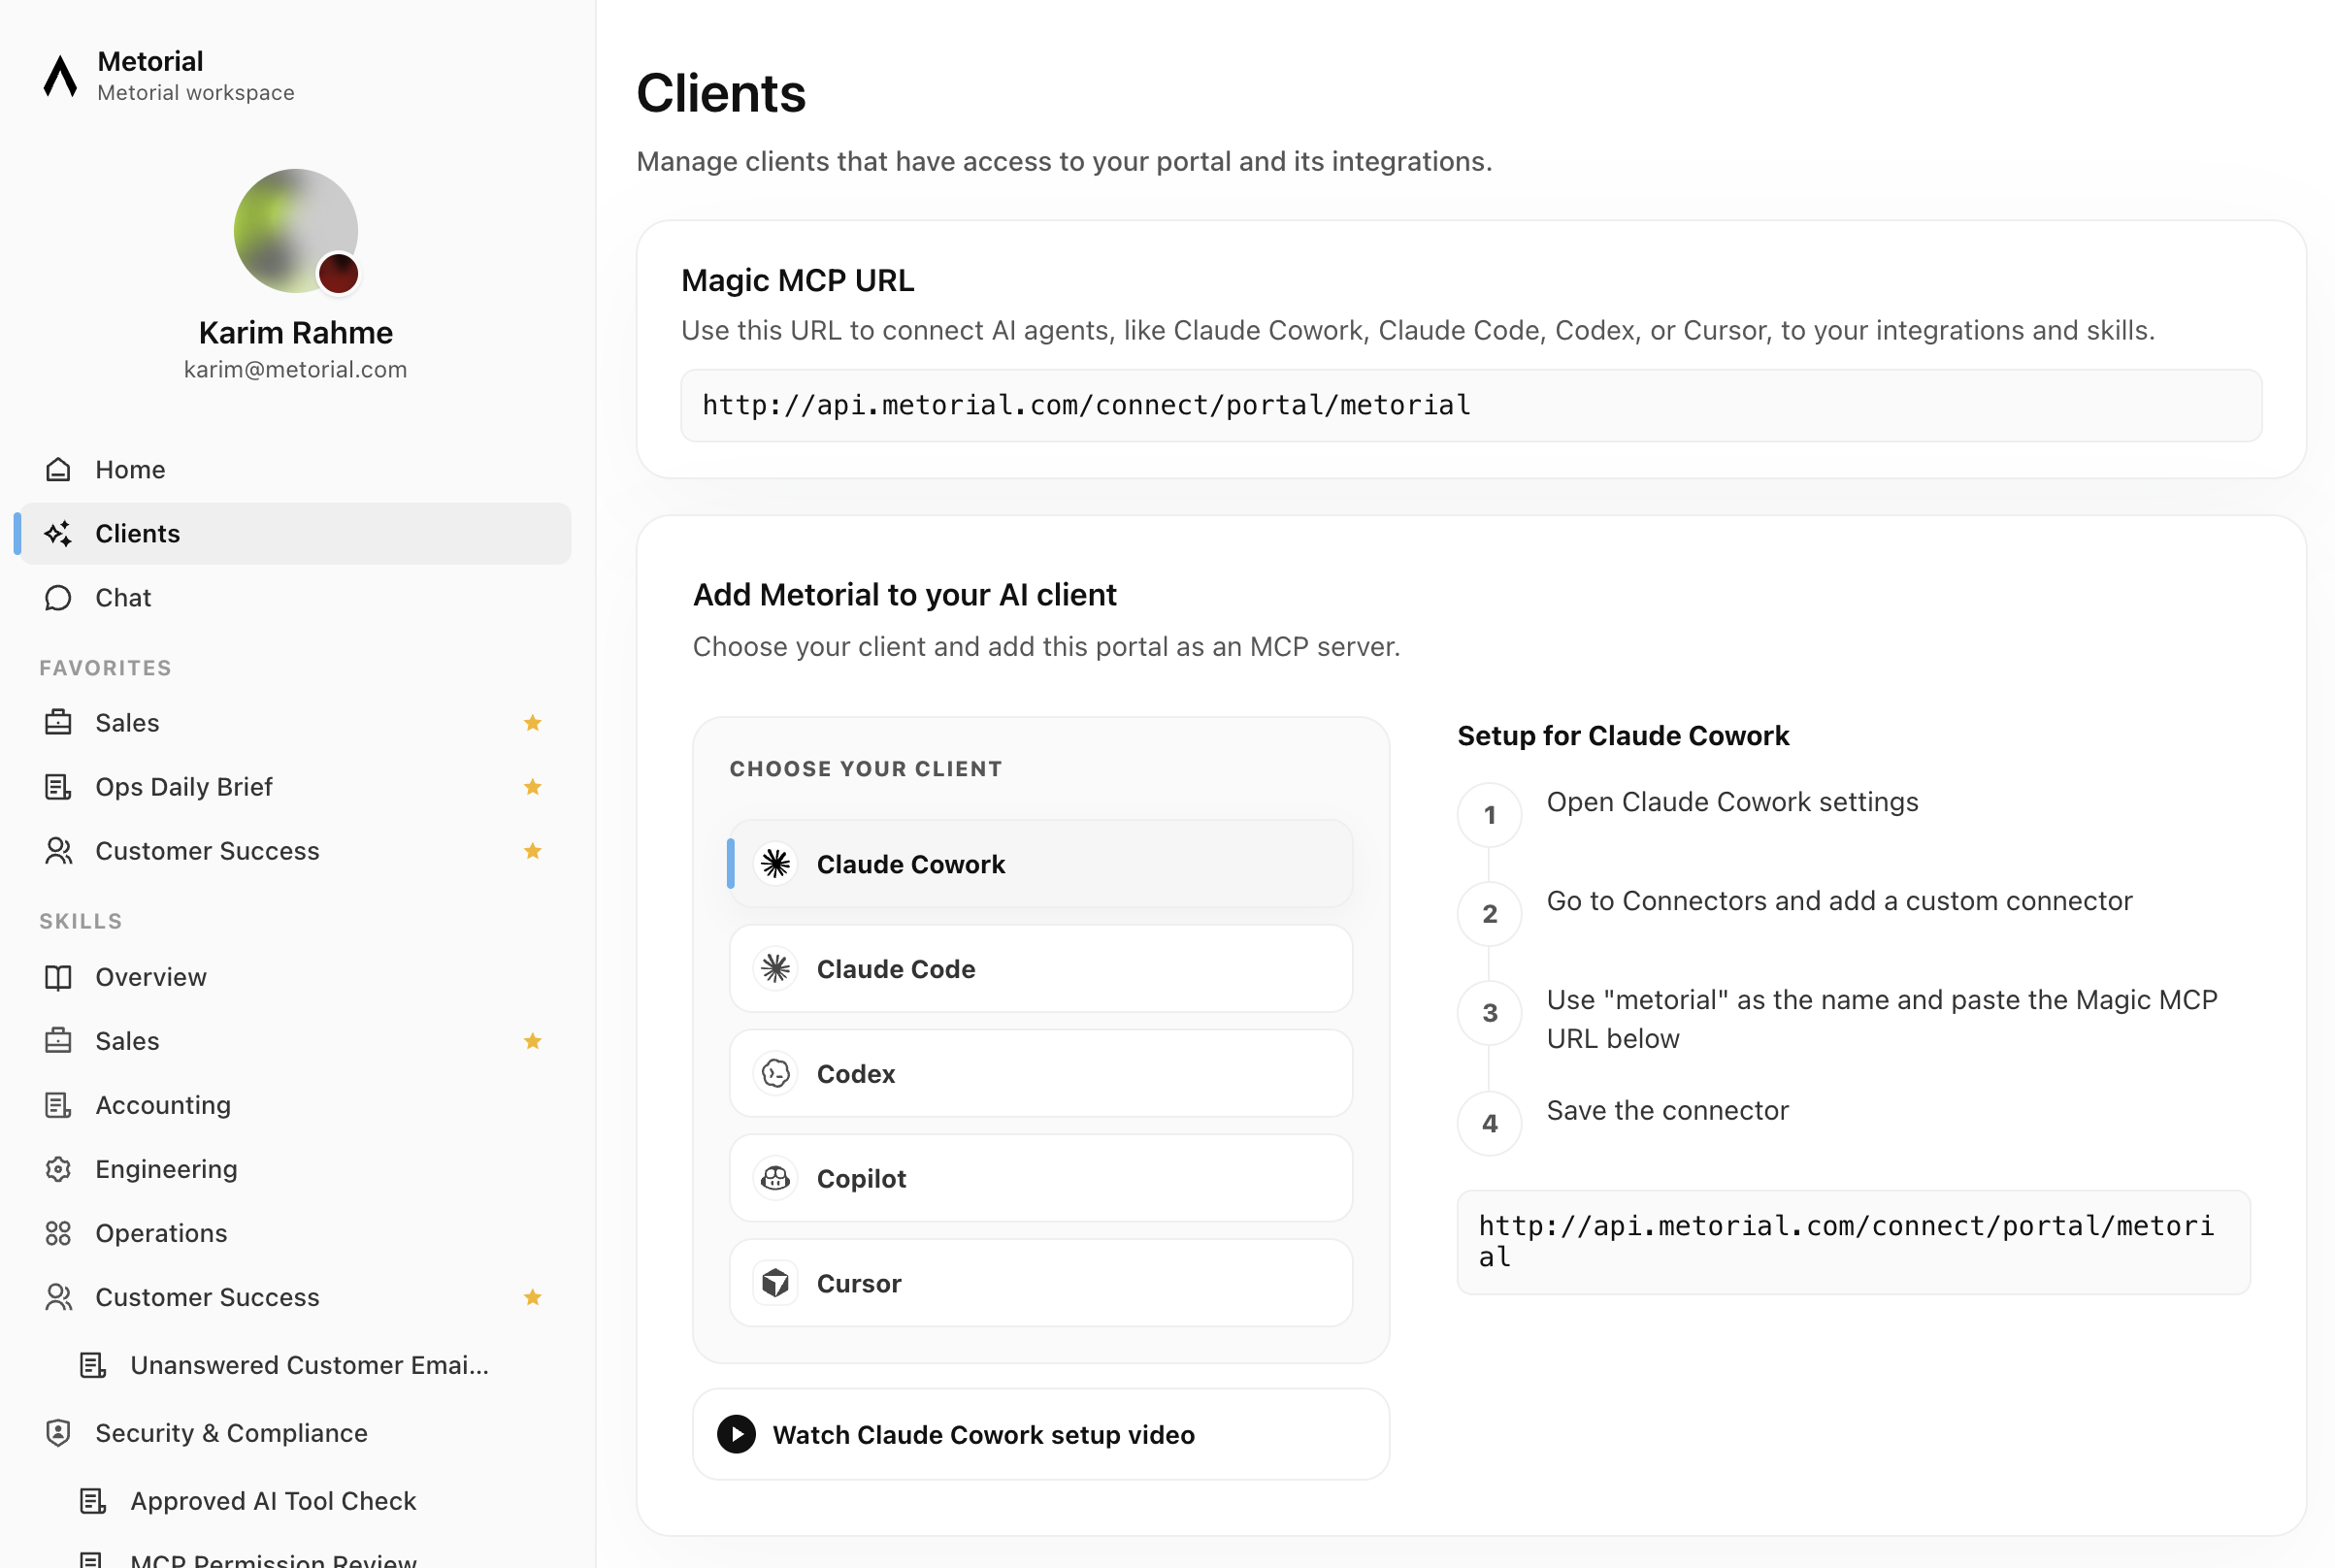
Task: Click the Accounting document icon
Action: click(58, 1104)
